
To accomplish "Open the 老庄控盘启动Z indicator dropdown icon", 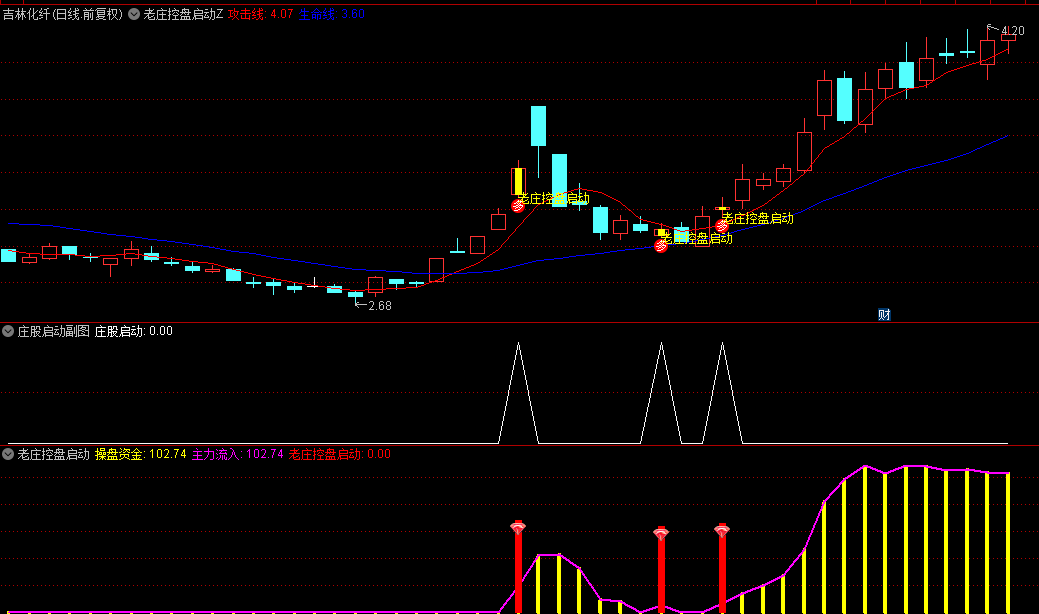I will coord(134,14).
